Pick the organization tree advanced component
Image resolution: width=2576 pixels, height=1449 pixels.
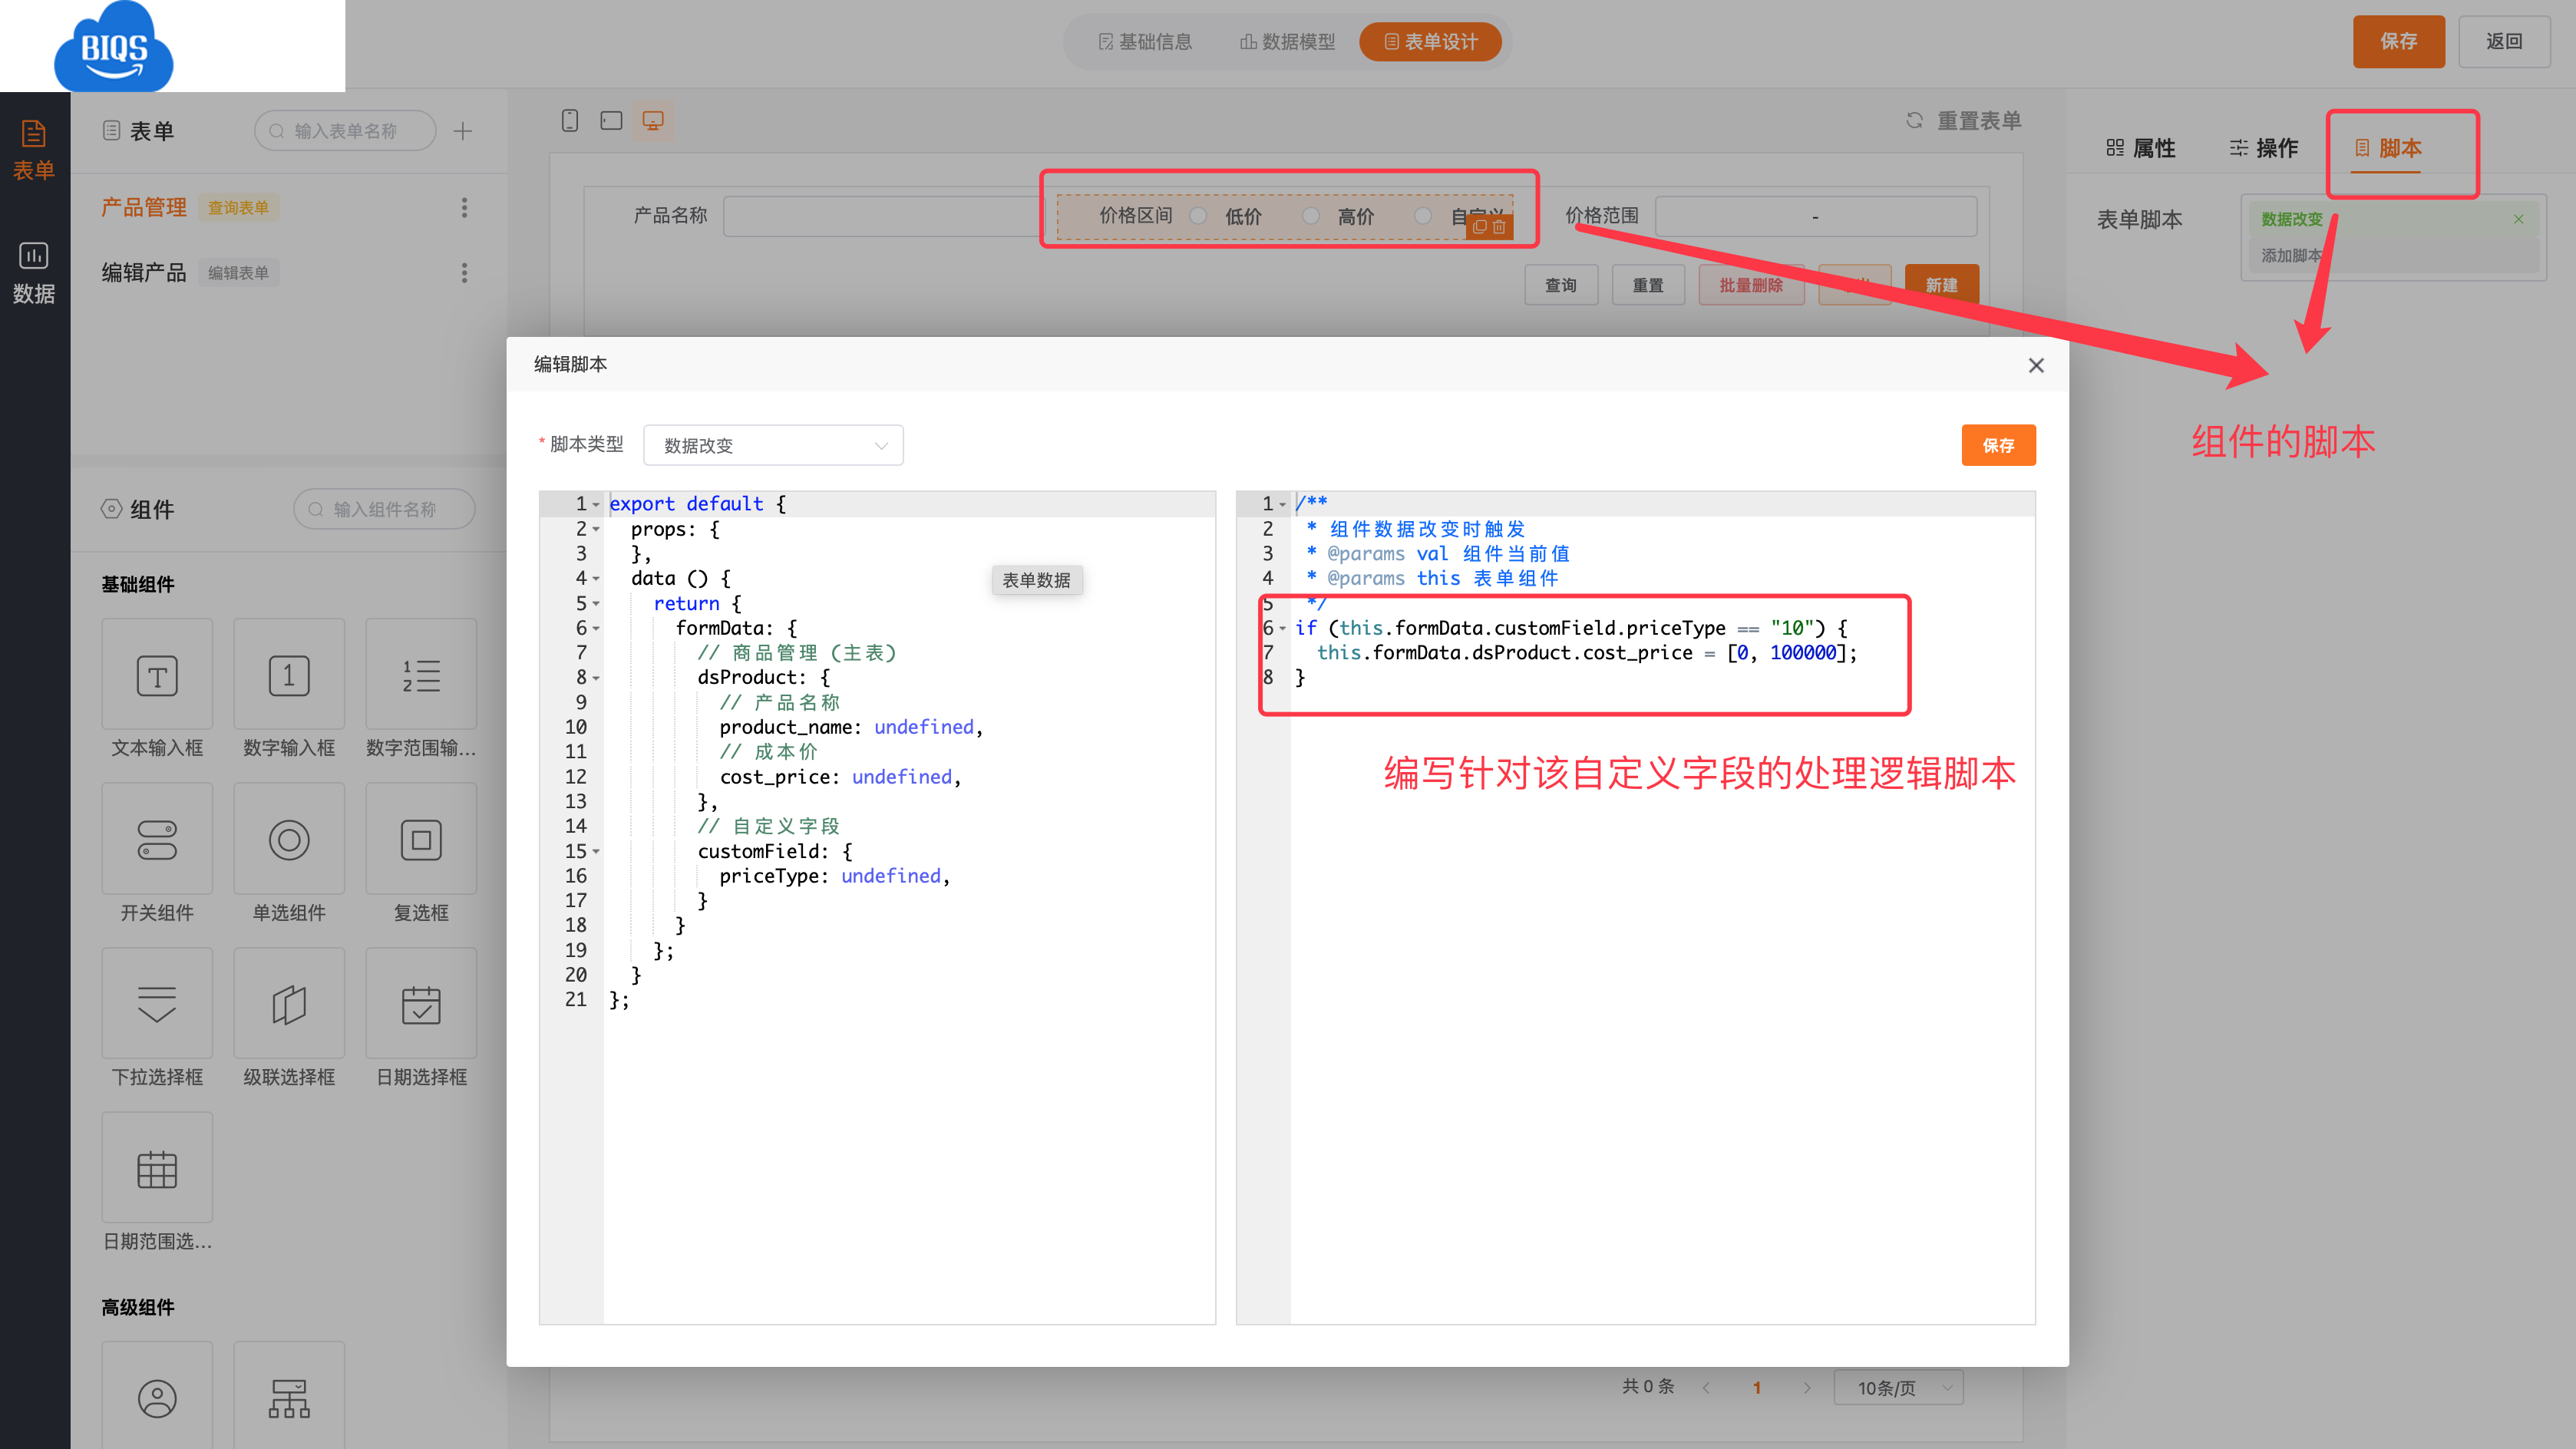point(289,1397)
